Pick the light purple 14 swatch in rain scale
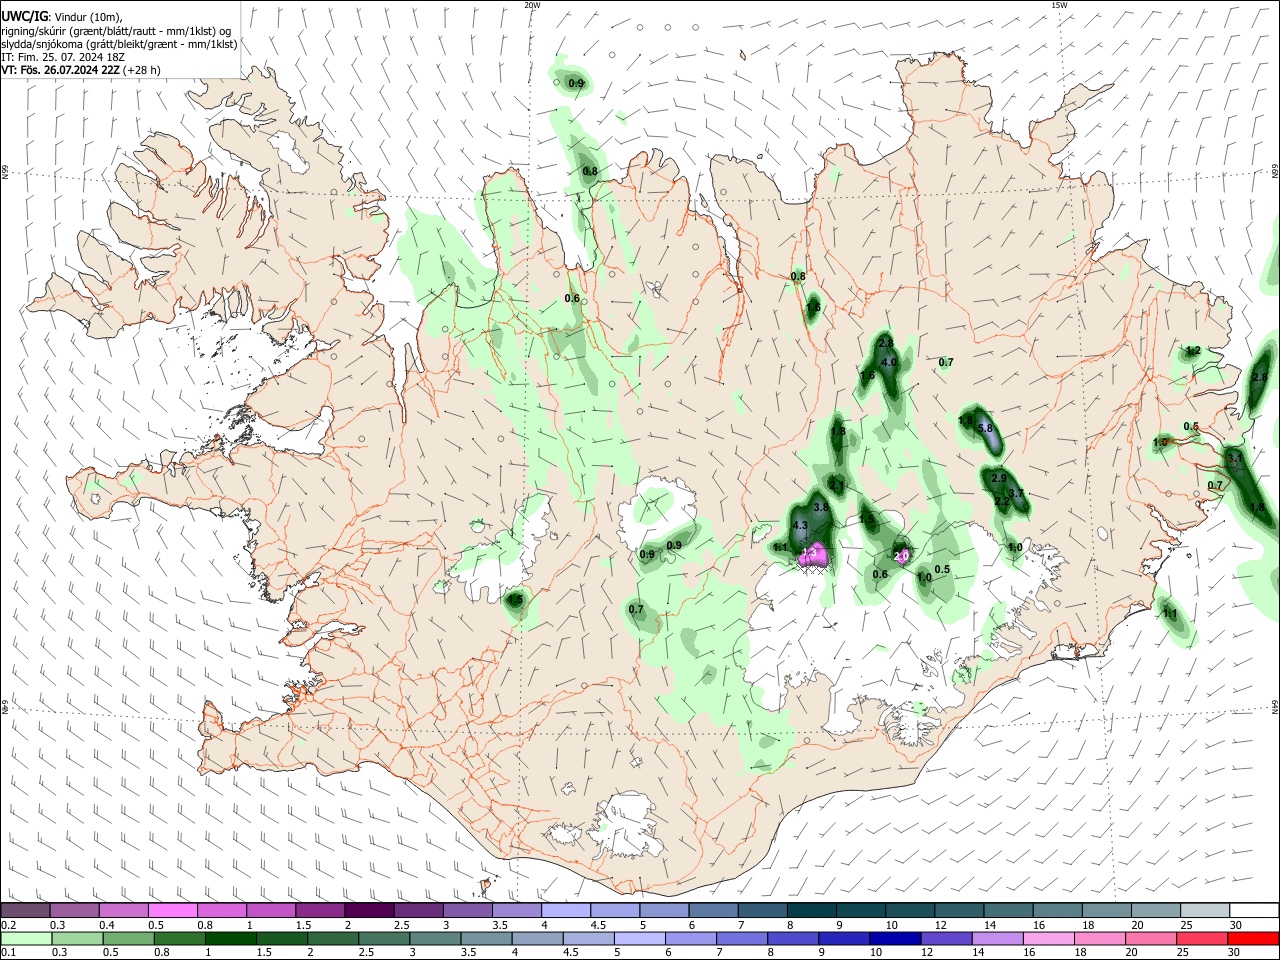The width and height of the screenshot is (1280, 960). (996, 938)
